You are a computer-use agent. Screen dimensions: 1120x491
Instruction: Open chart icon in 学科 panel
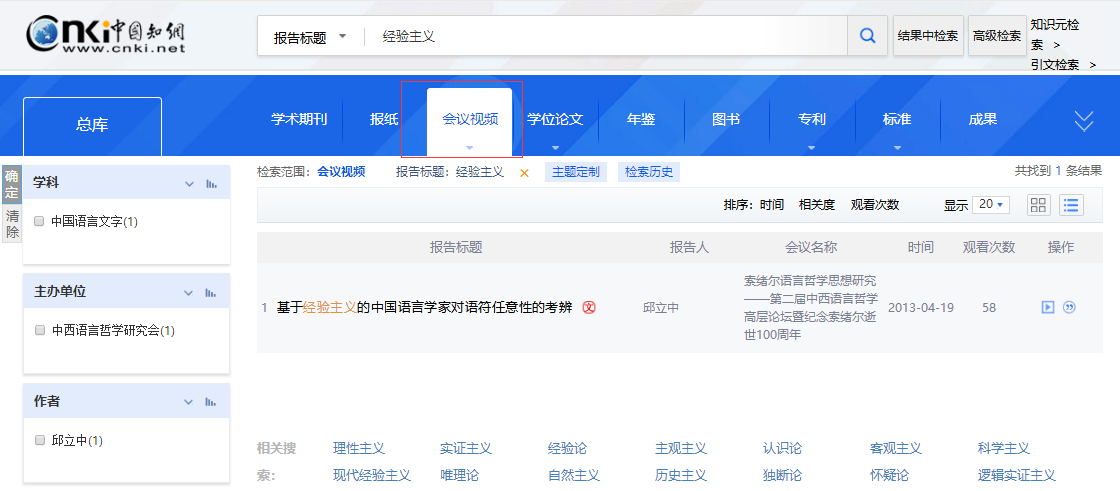(x=211, y=183)
